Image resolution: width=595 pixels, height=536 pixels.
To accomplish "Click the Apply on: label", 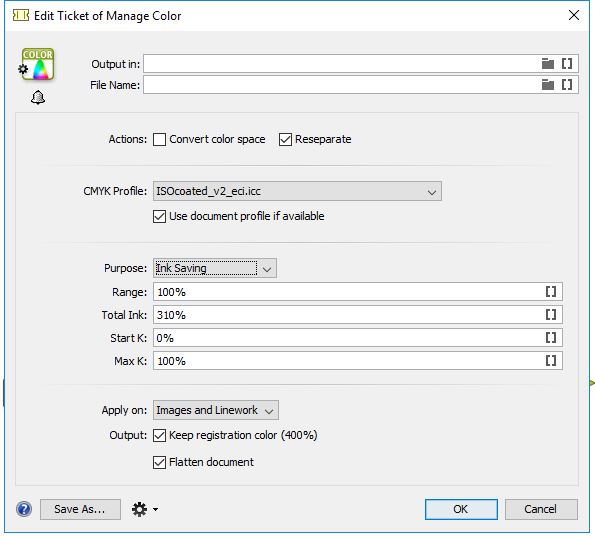I will point(124,410).
